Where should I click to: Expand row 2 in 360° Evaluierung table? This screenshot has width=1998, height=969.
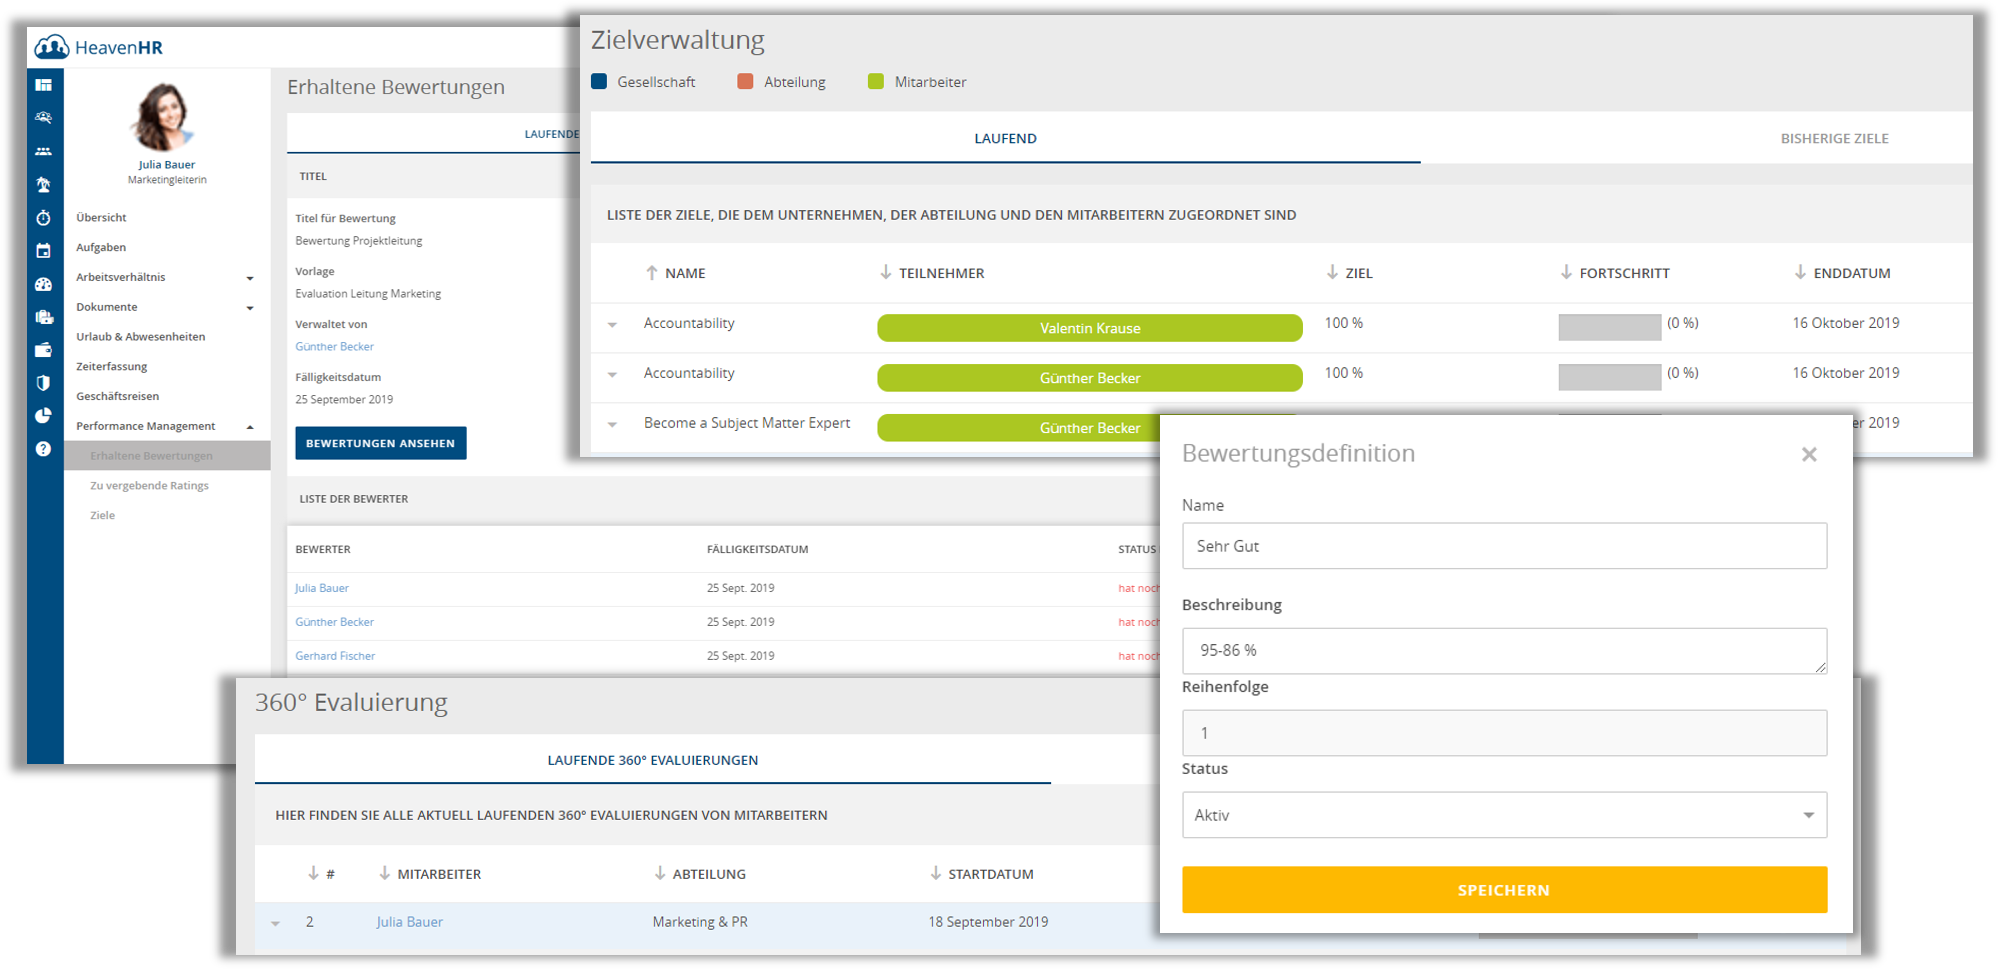pyautogui.click(x=275, y=923)
